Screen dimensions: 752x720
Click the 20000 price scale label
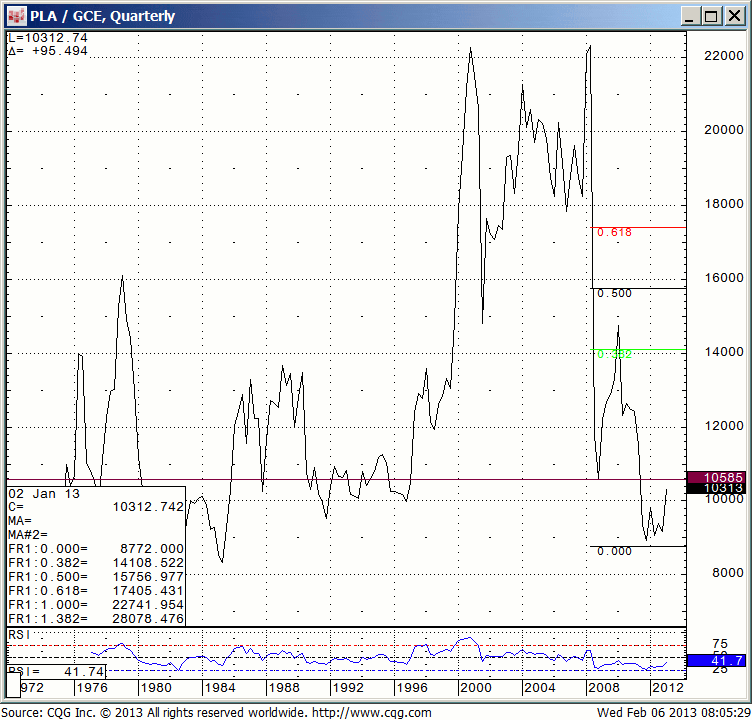coord(724,130)
